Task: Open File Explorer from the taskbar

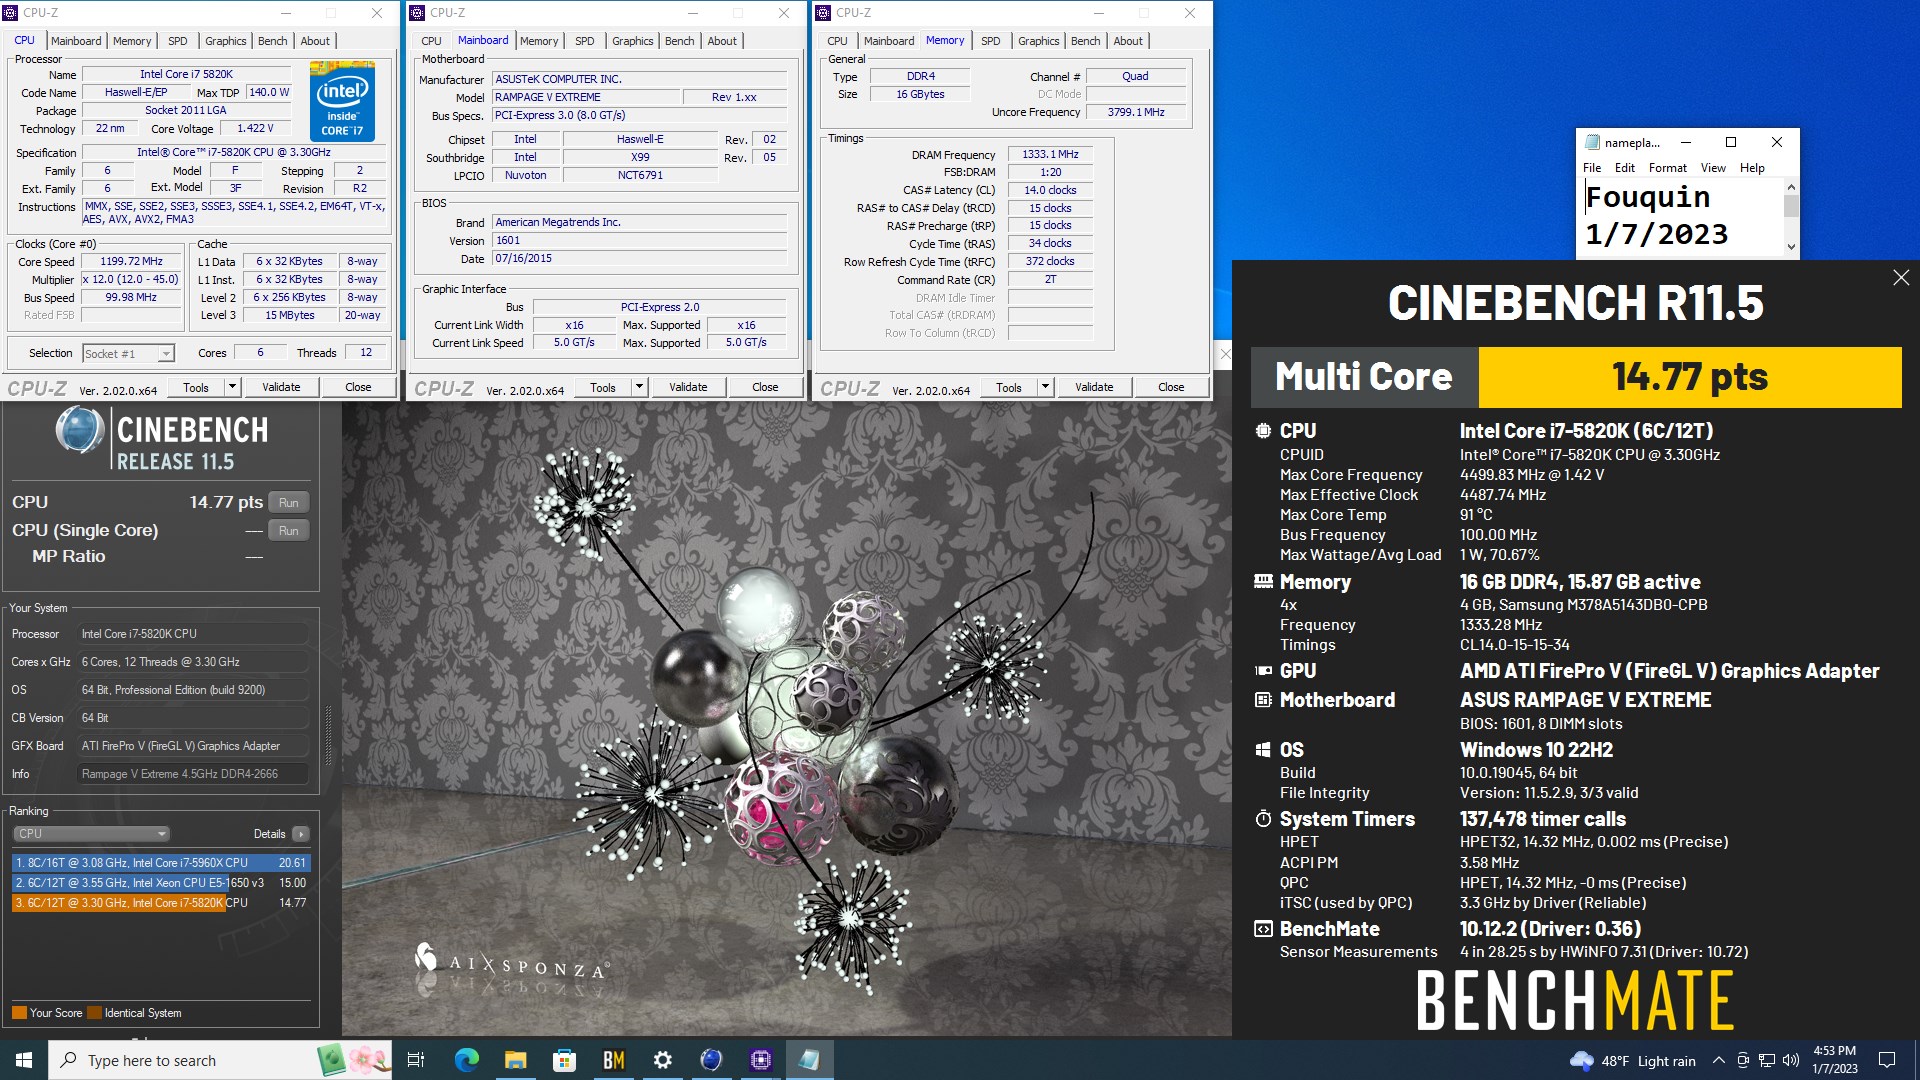Action: coord(515,1060)
